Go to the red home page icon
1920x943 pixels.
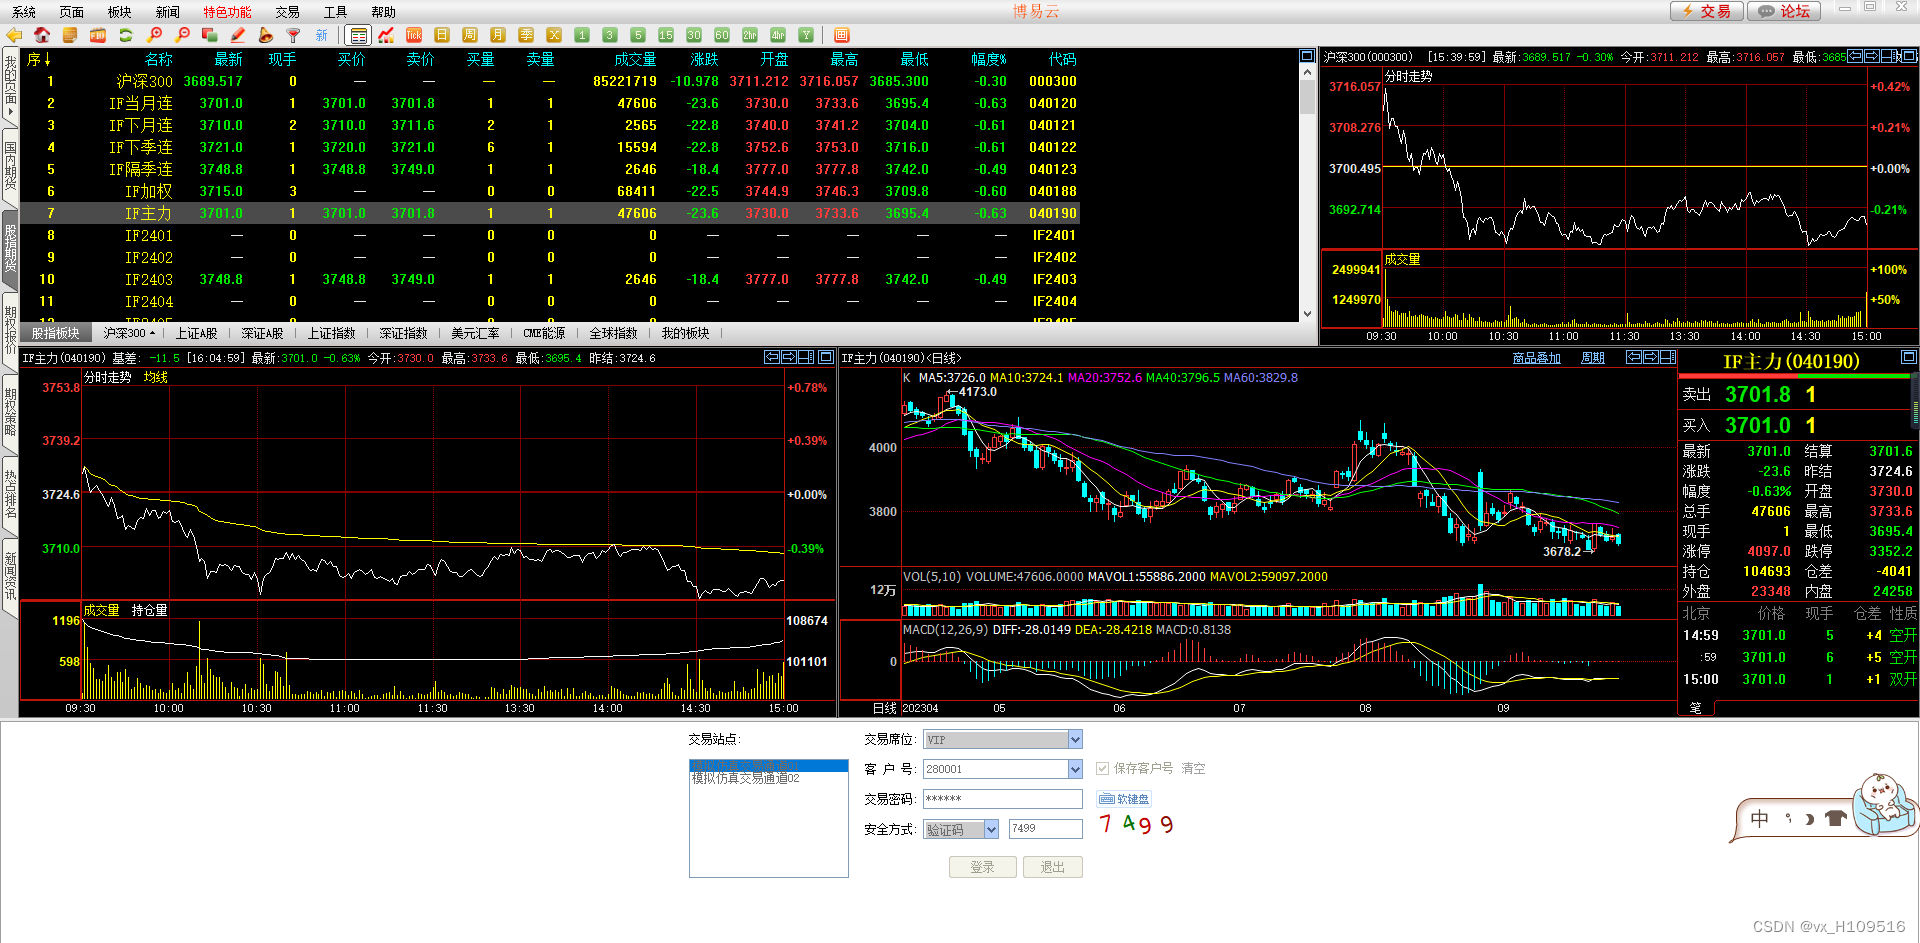(x=42, y=35)
